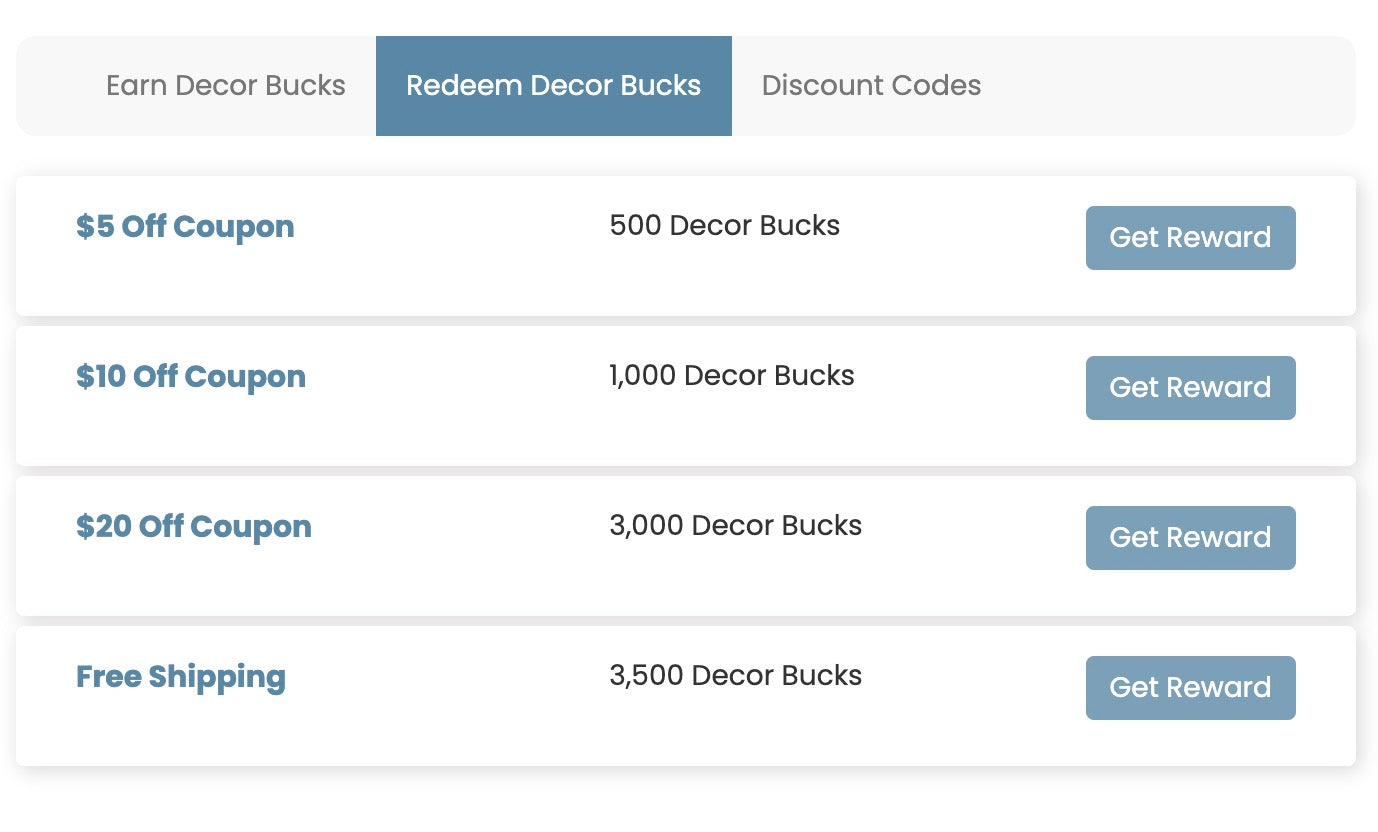Click the 3,500 Decor Bucks cost text

point(735,676)
